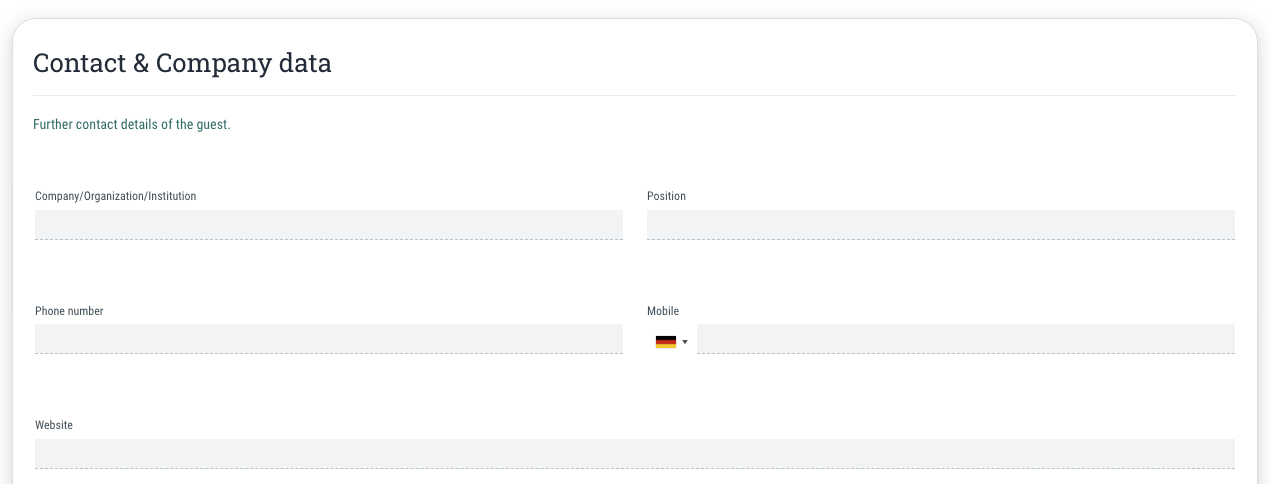Click into the Phone number field
Viewport: 1270px width, 484px height.
click(x=329, y=339)
